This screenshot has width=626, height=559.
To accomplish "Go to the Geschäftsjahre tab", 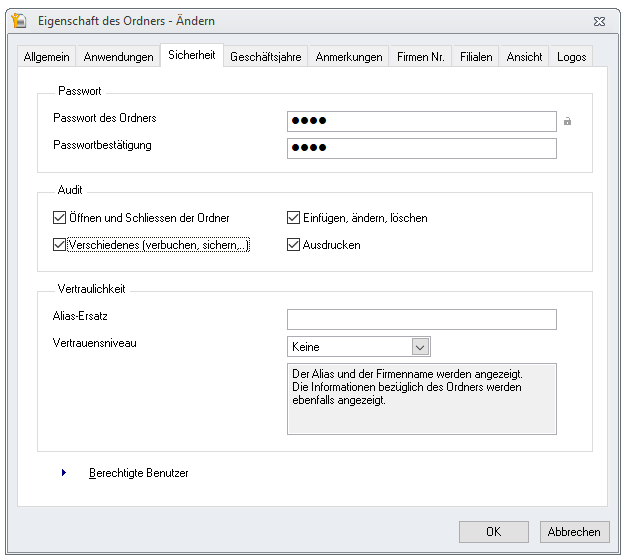I will (265, 57).
